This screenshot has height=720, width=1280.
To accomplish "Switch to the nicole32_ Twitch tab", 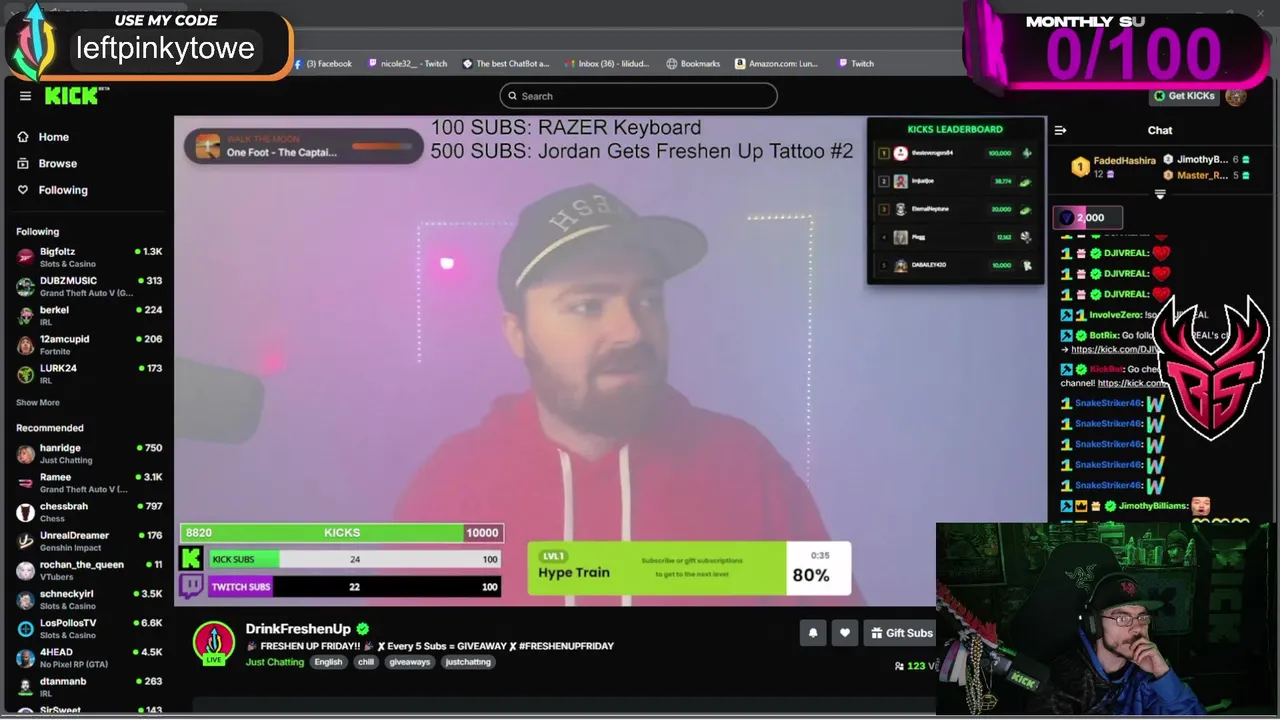I will (407, 63).
